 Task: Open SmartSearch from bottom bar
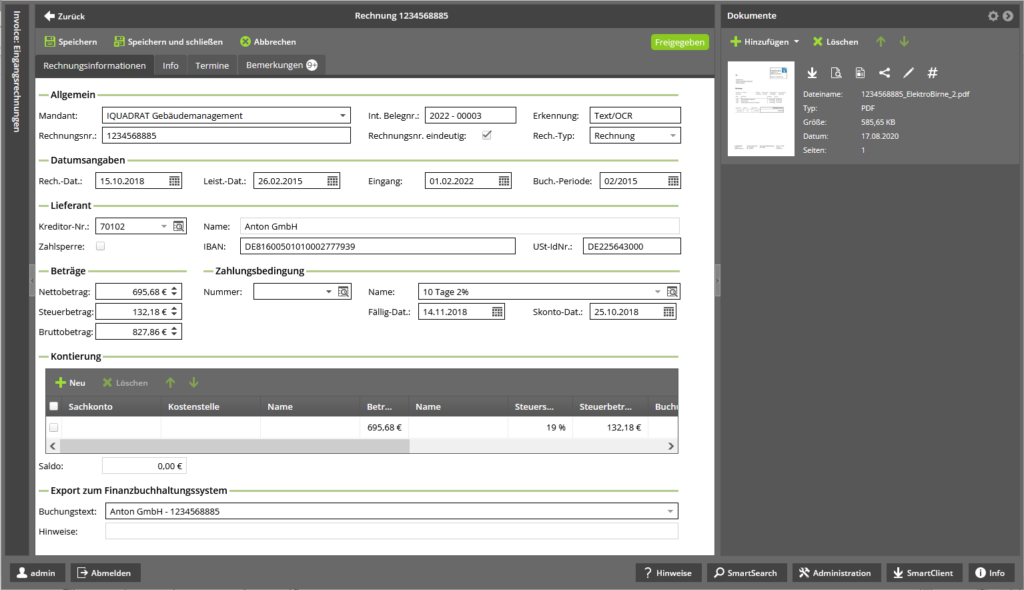coord(746,573)
